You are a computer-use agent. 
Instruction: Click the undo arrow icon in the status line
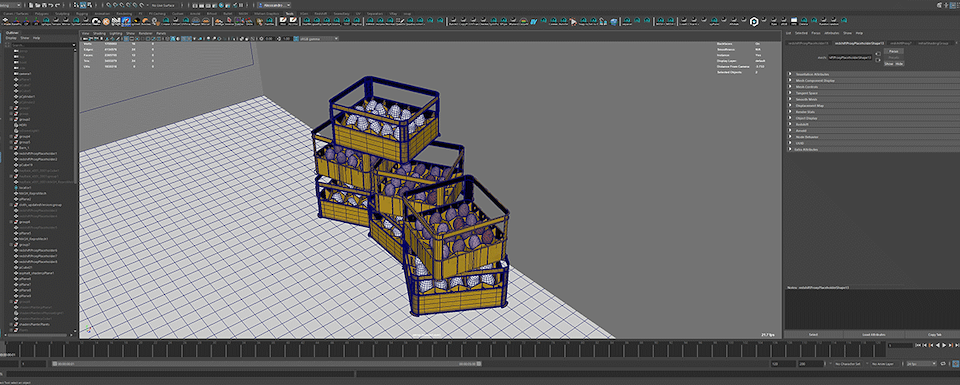click(51, 5)
